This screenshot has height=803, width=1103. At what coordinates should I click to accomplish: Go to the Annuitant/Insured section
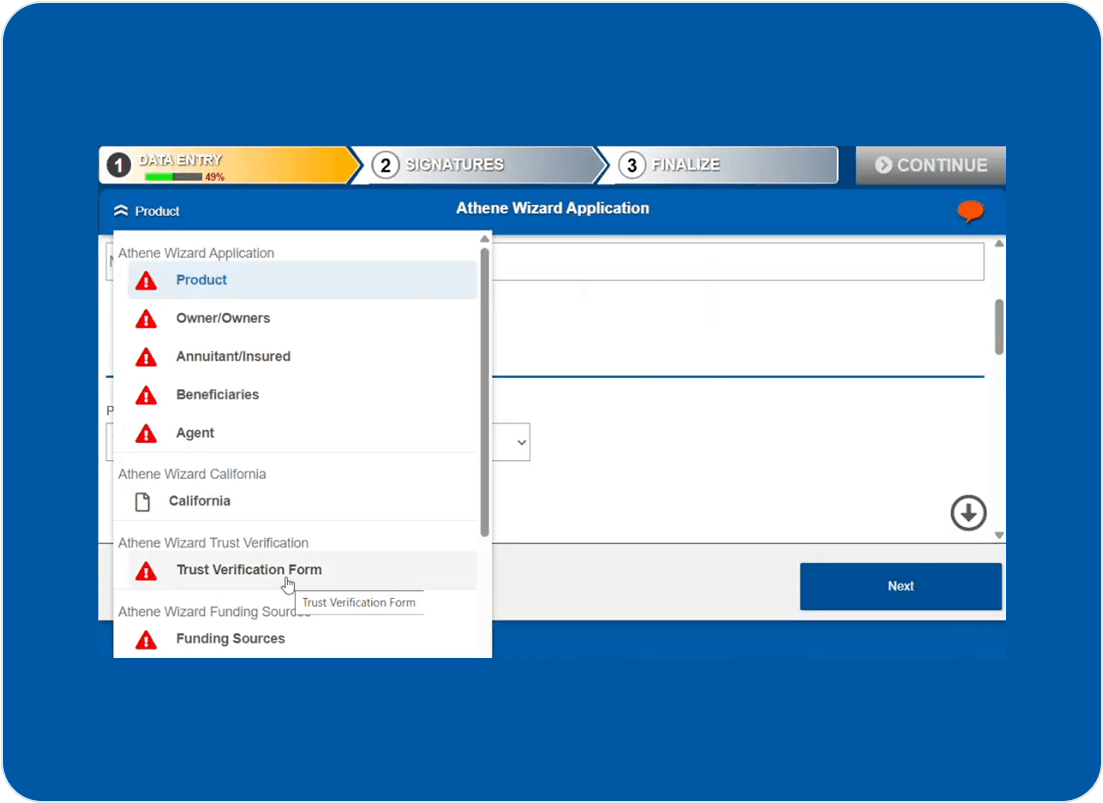pos(302,356)
